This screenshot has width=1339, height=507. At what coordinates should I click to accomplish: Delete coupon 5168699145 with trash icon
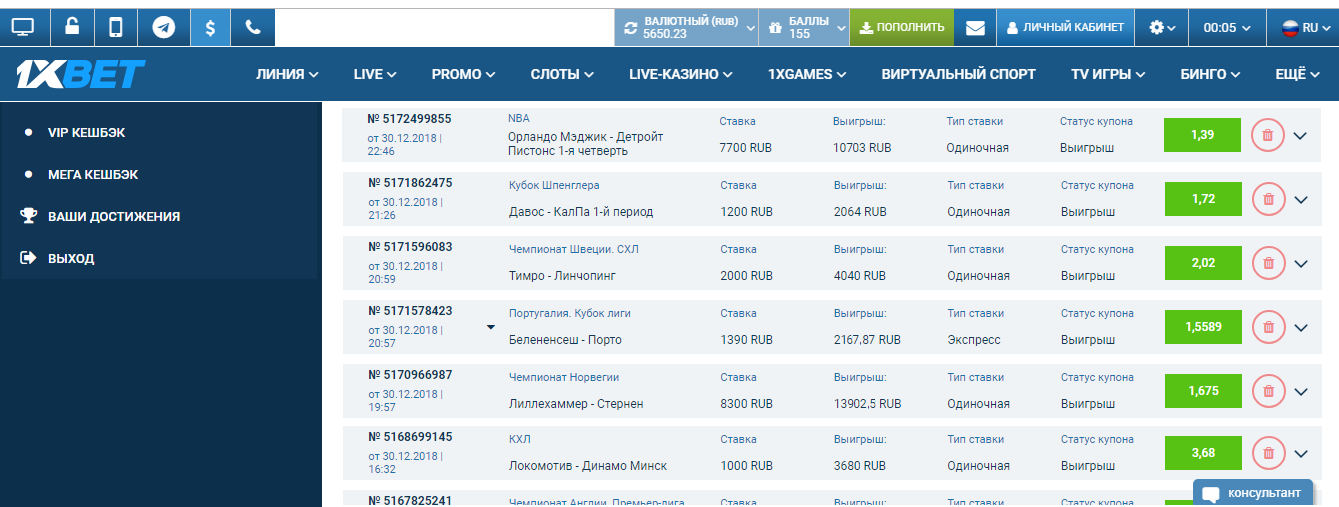(1268, 453)
